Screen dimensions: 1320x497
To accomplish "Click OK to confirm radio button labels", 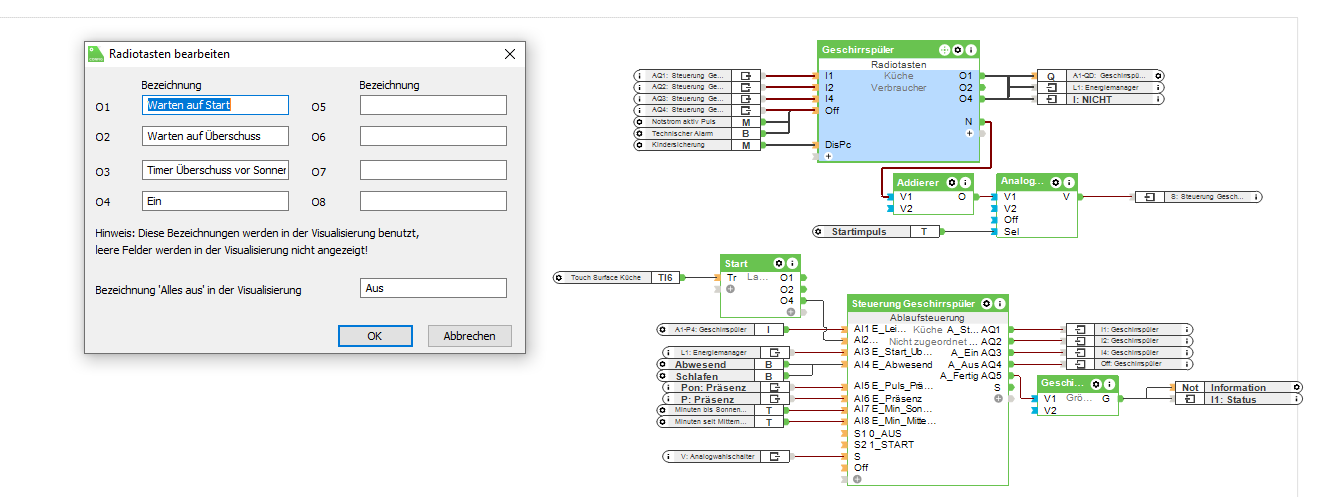I will click(x=375, y=336).
